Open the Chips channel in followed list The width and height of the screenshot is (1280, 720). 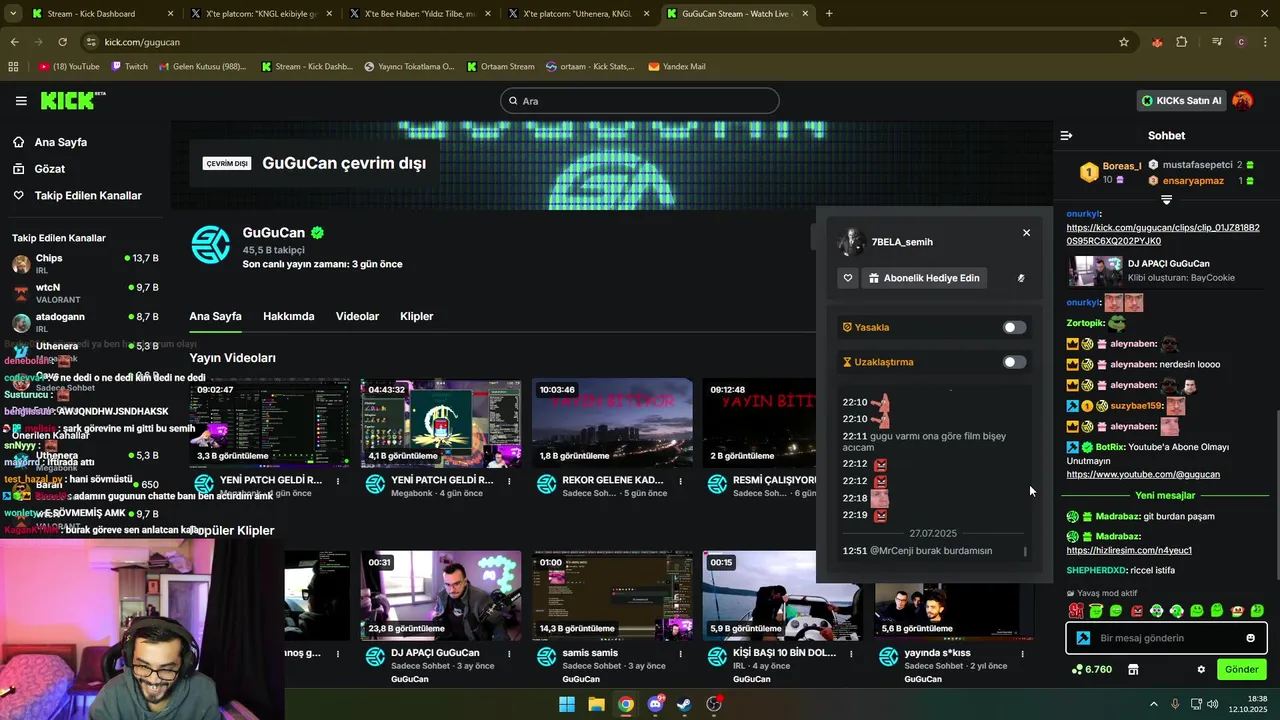85,263
